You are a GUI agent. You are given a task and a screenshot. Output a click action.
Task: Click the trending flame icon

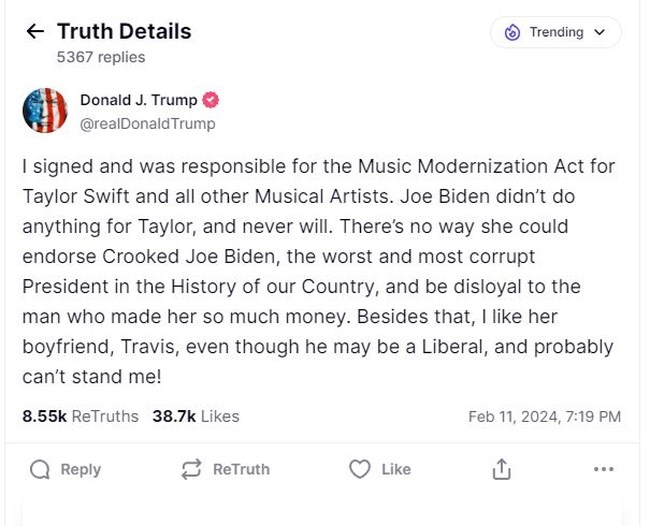[x=513, y=32]
